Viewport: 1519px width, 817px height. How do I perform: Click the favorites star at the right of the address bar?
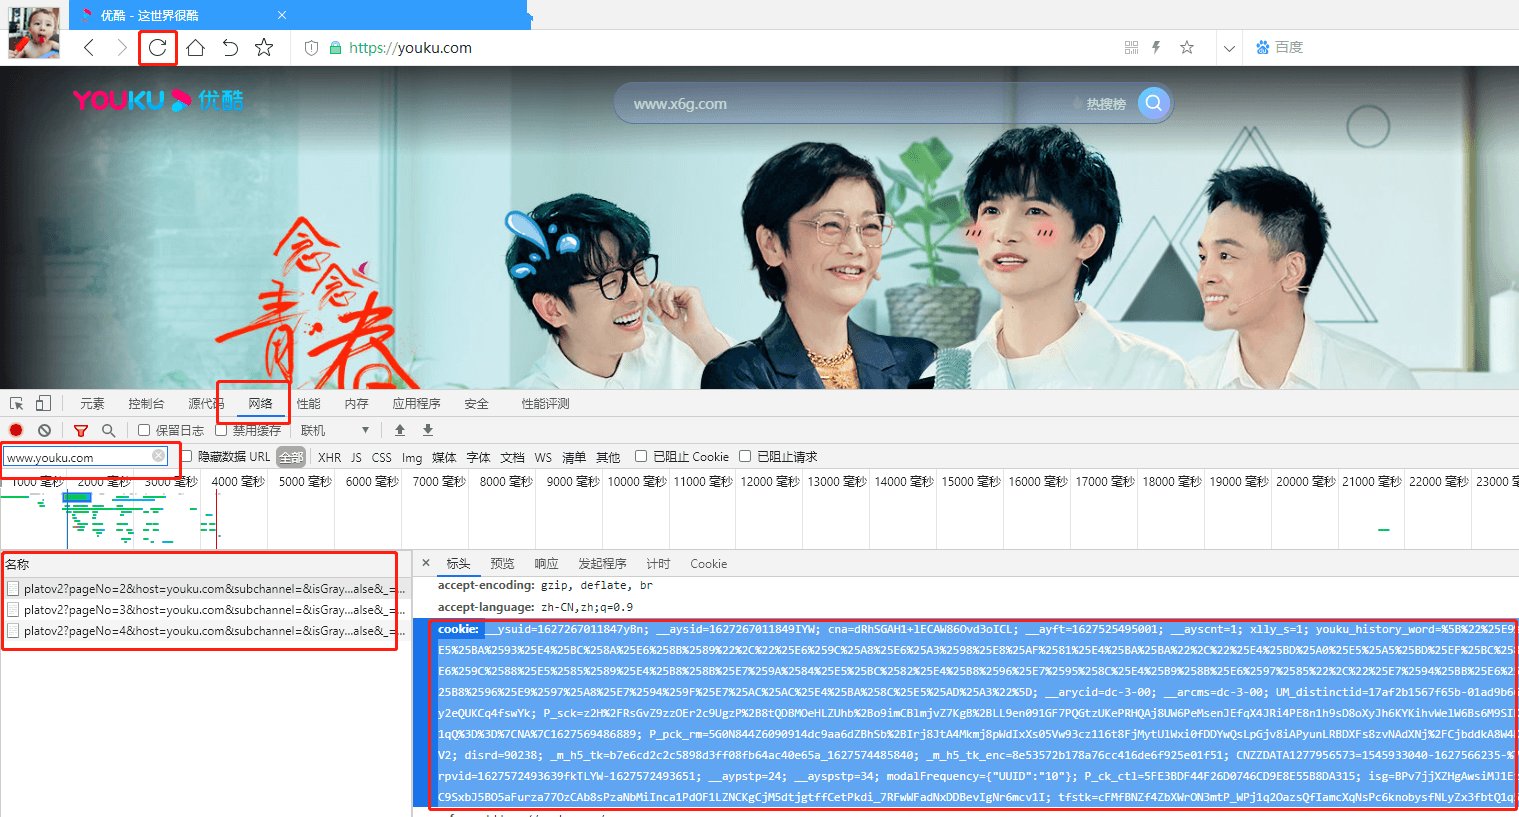1187,47
